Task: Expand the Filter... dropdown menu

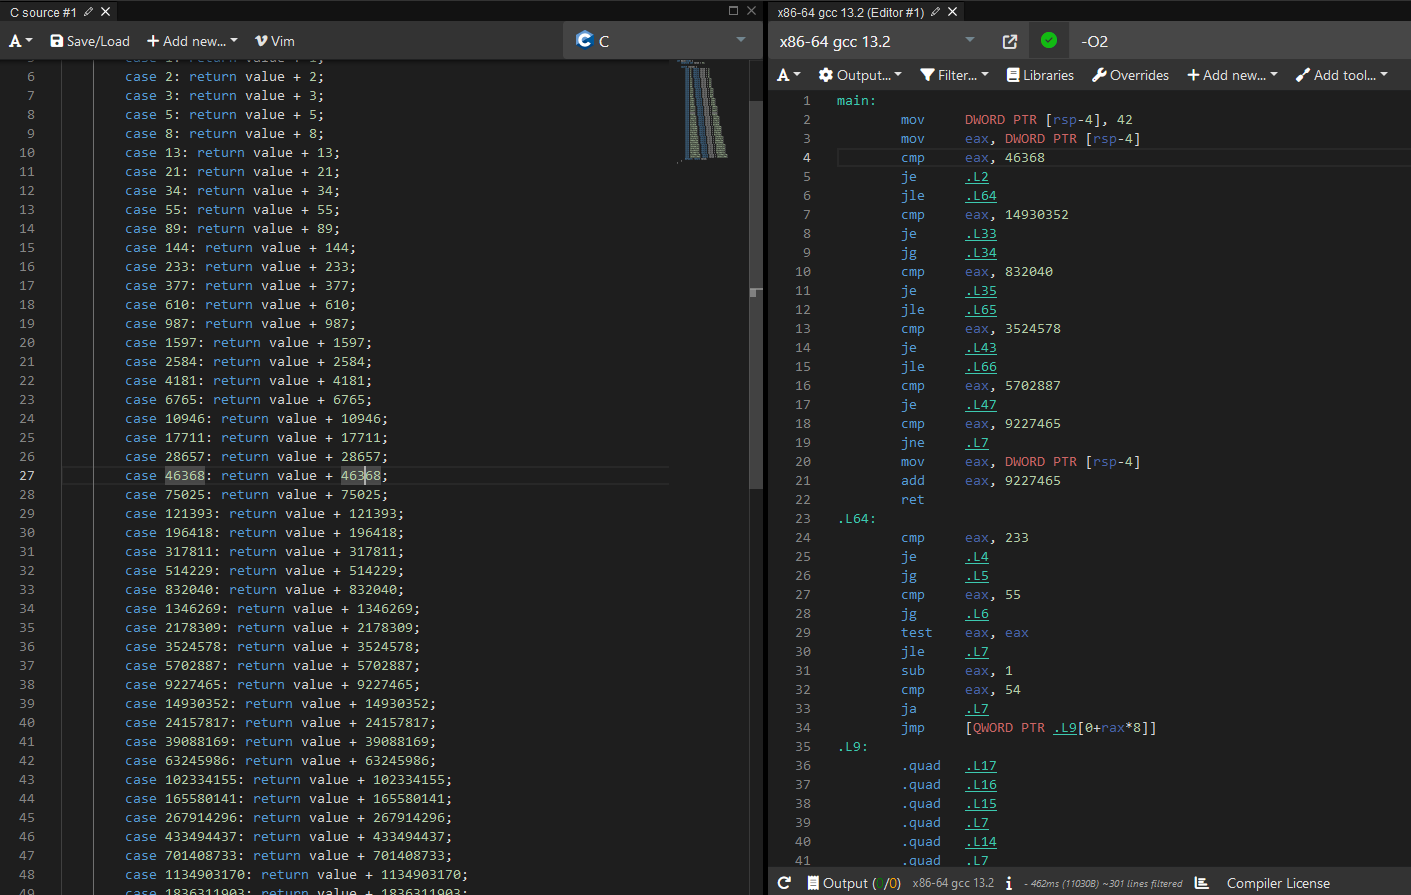Action: coord(954,75)
